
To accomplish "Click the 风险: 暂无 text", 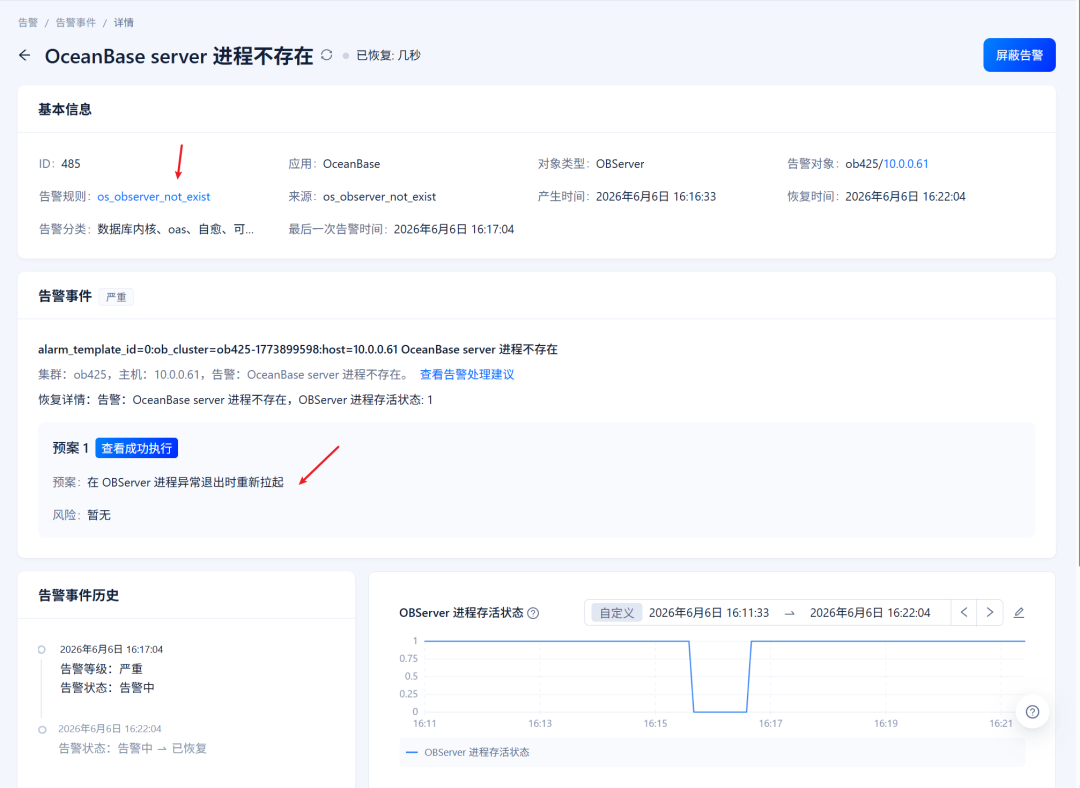I will pyautogui.click(x=81, y=515).
